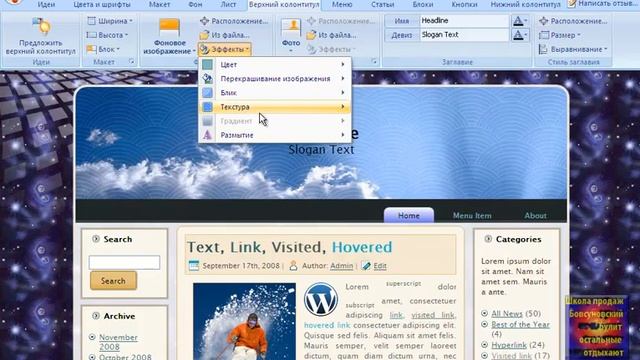Click Предложить верхний колонтитул icon

click(x=41, y=27)
